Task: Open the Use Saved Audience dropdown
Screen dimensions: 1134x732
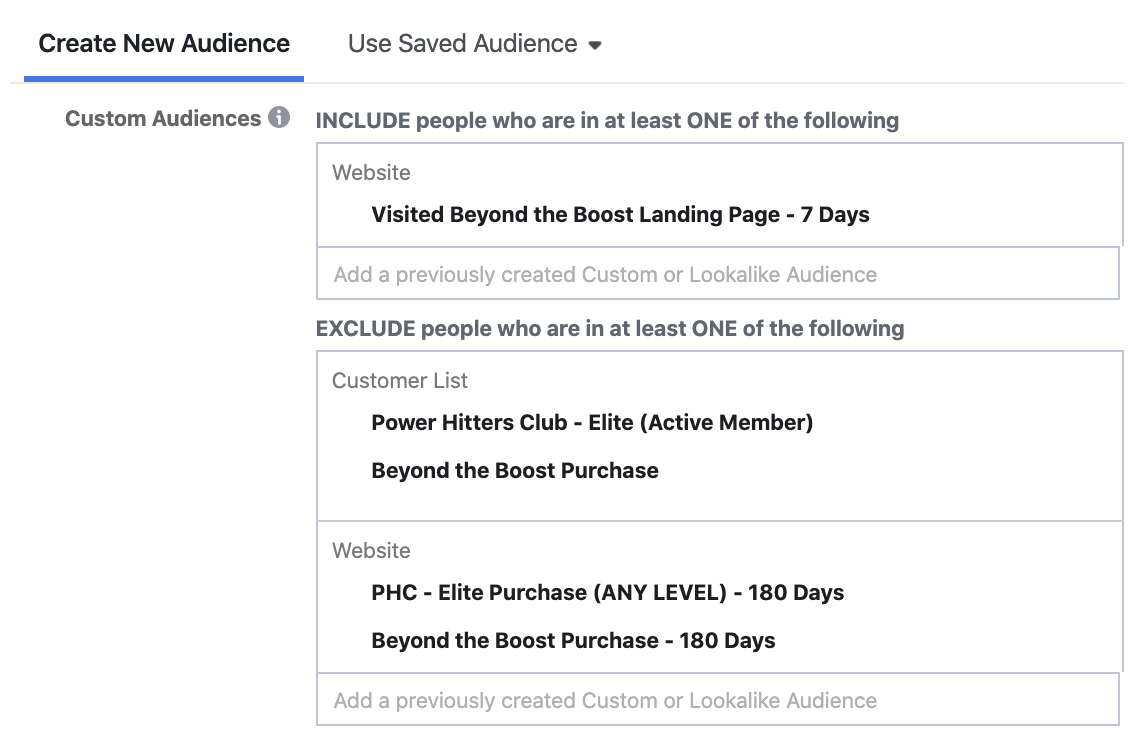Action: click(474, 43)
